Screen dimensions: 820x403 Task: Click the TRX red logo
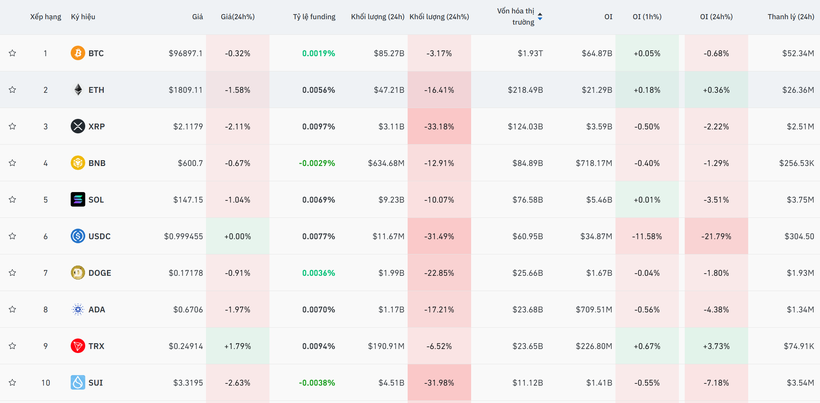pyautogui.click(x=78, y=346)
